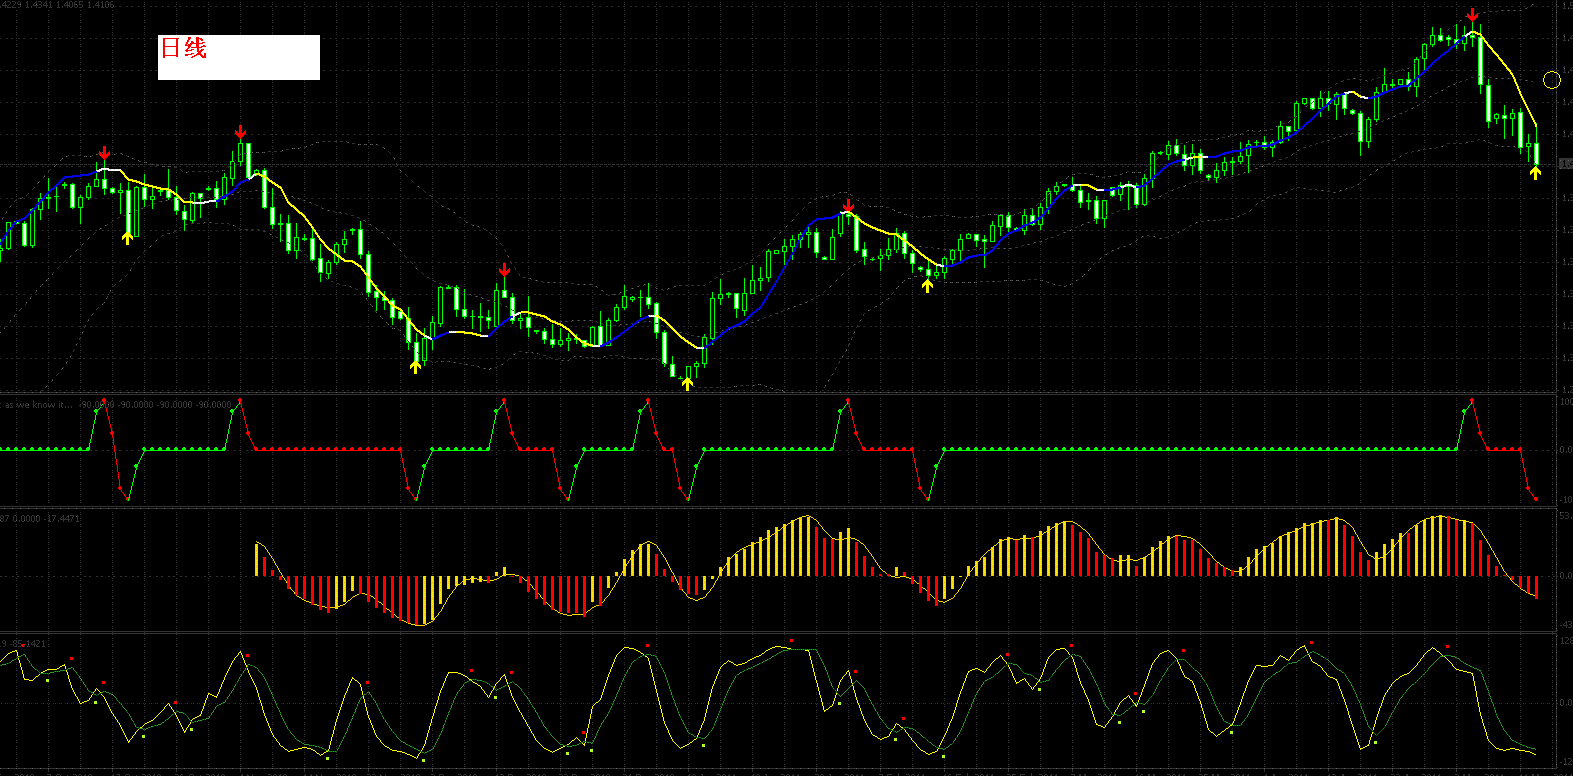
Task: Click the last red histogram bar at right
Action: coord(1536,586)
